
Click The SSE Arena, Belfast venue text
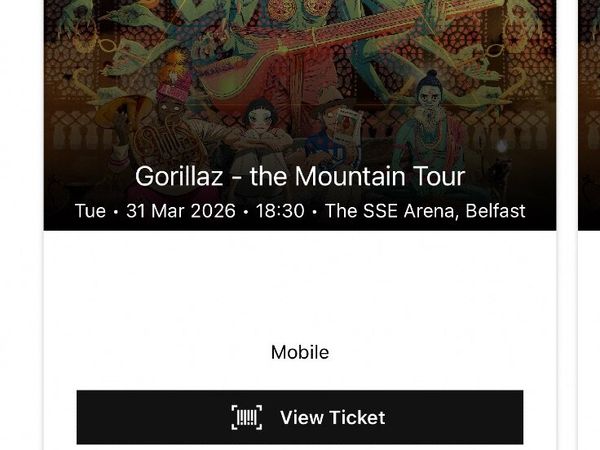click(x=425, y=211)
